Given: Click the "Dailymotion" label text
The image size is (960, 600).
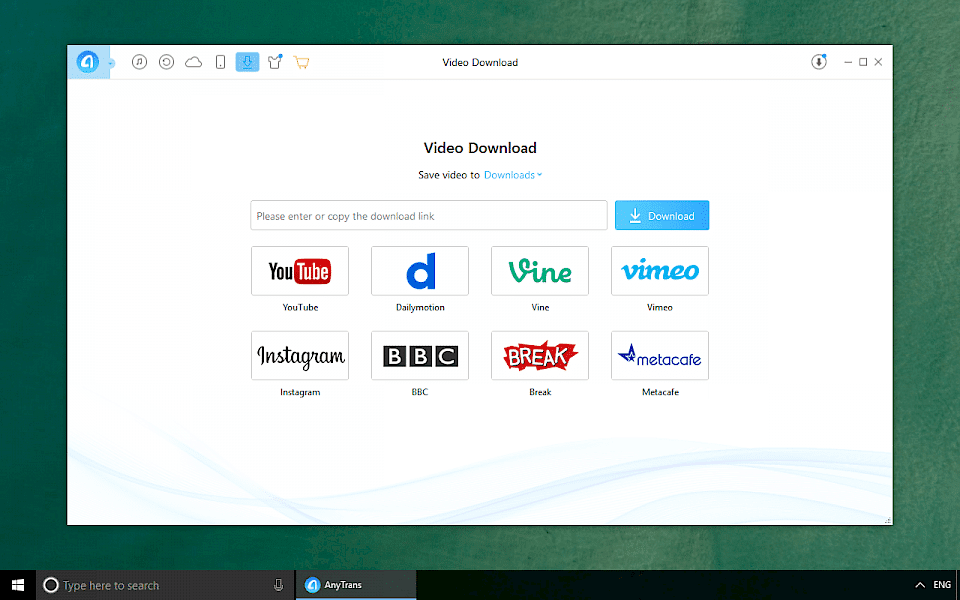Looking at the screenshot, I should coord(420,307).
